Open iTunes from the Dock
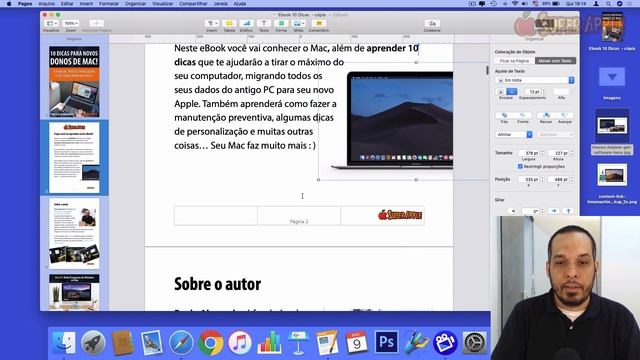This screenshot has width=640, height=360. click(240, 342)
